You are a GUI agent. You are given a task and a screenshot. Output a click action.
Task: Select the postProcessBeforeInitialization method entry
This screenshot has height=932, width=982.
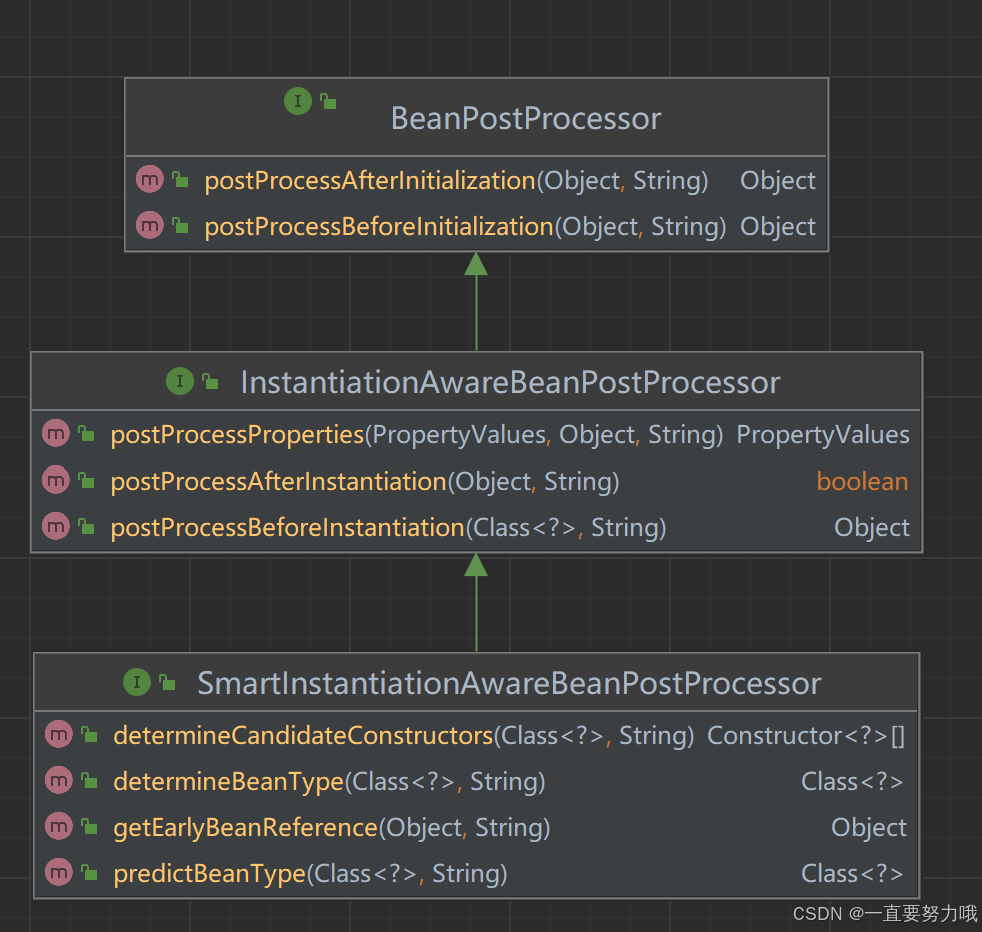click(378, 226)
